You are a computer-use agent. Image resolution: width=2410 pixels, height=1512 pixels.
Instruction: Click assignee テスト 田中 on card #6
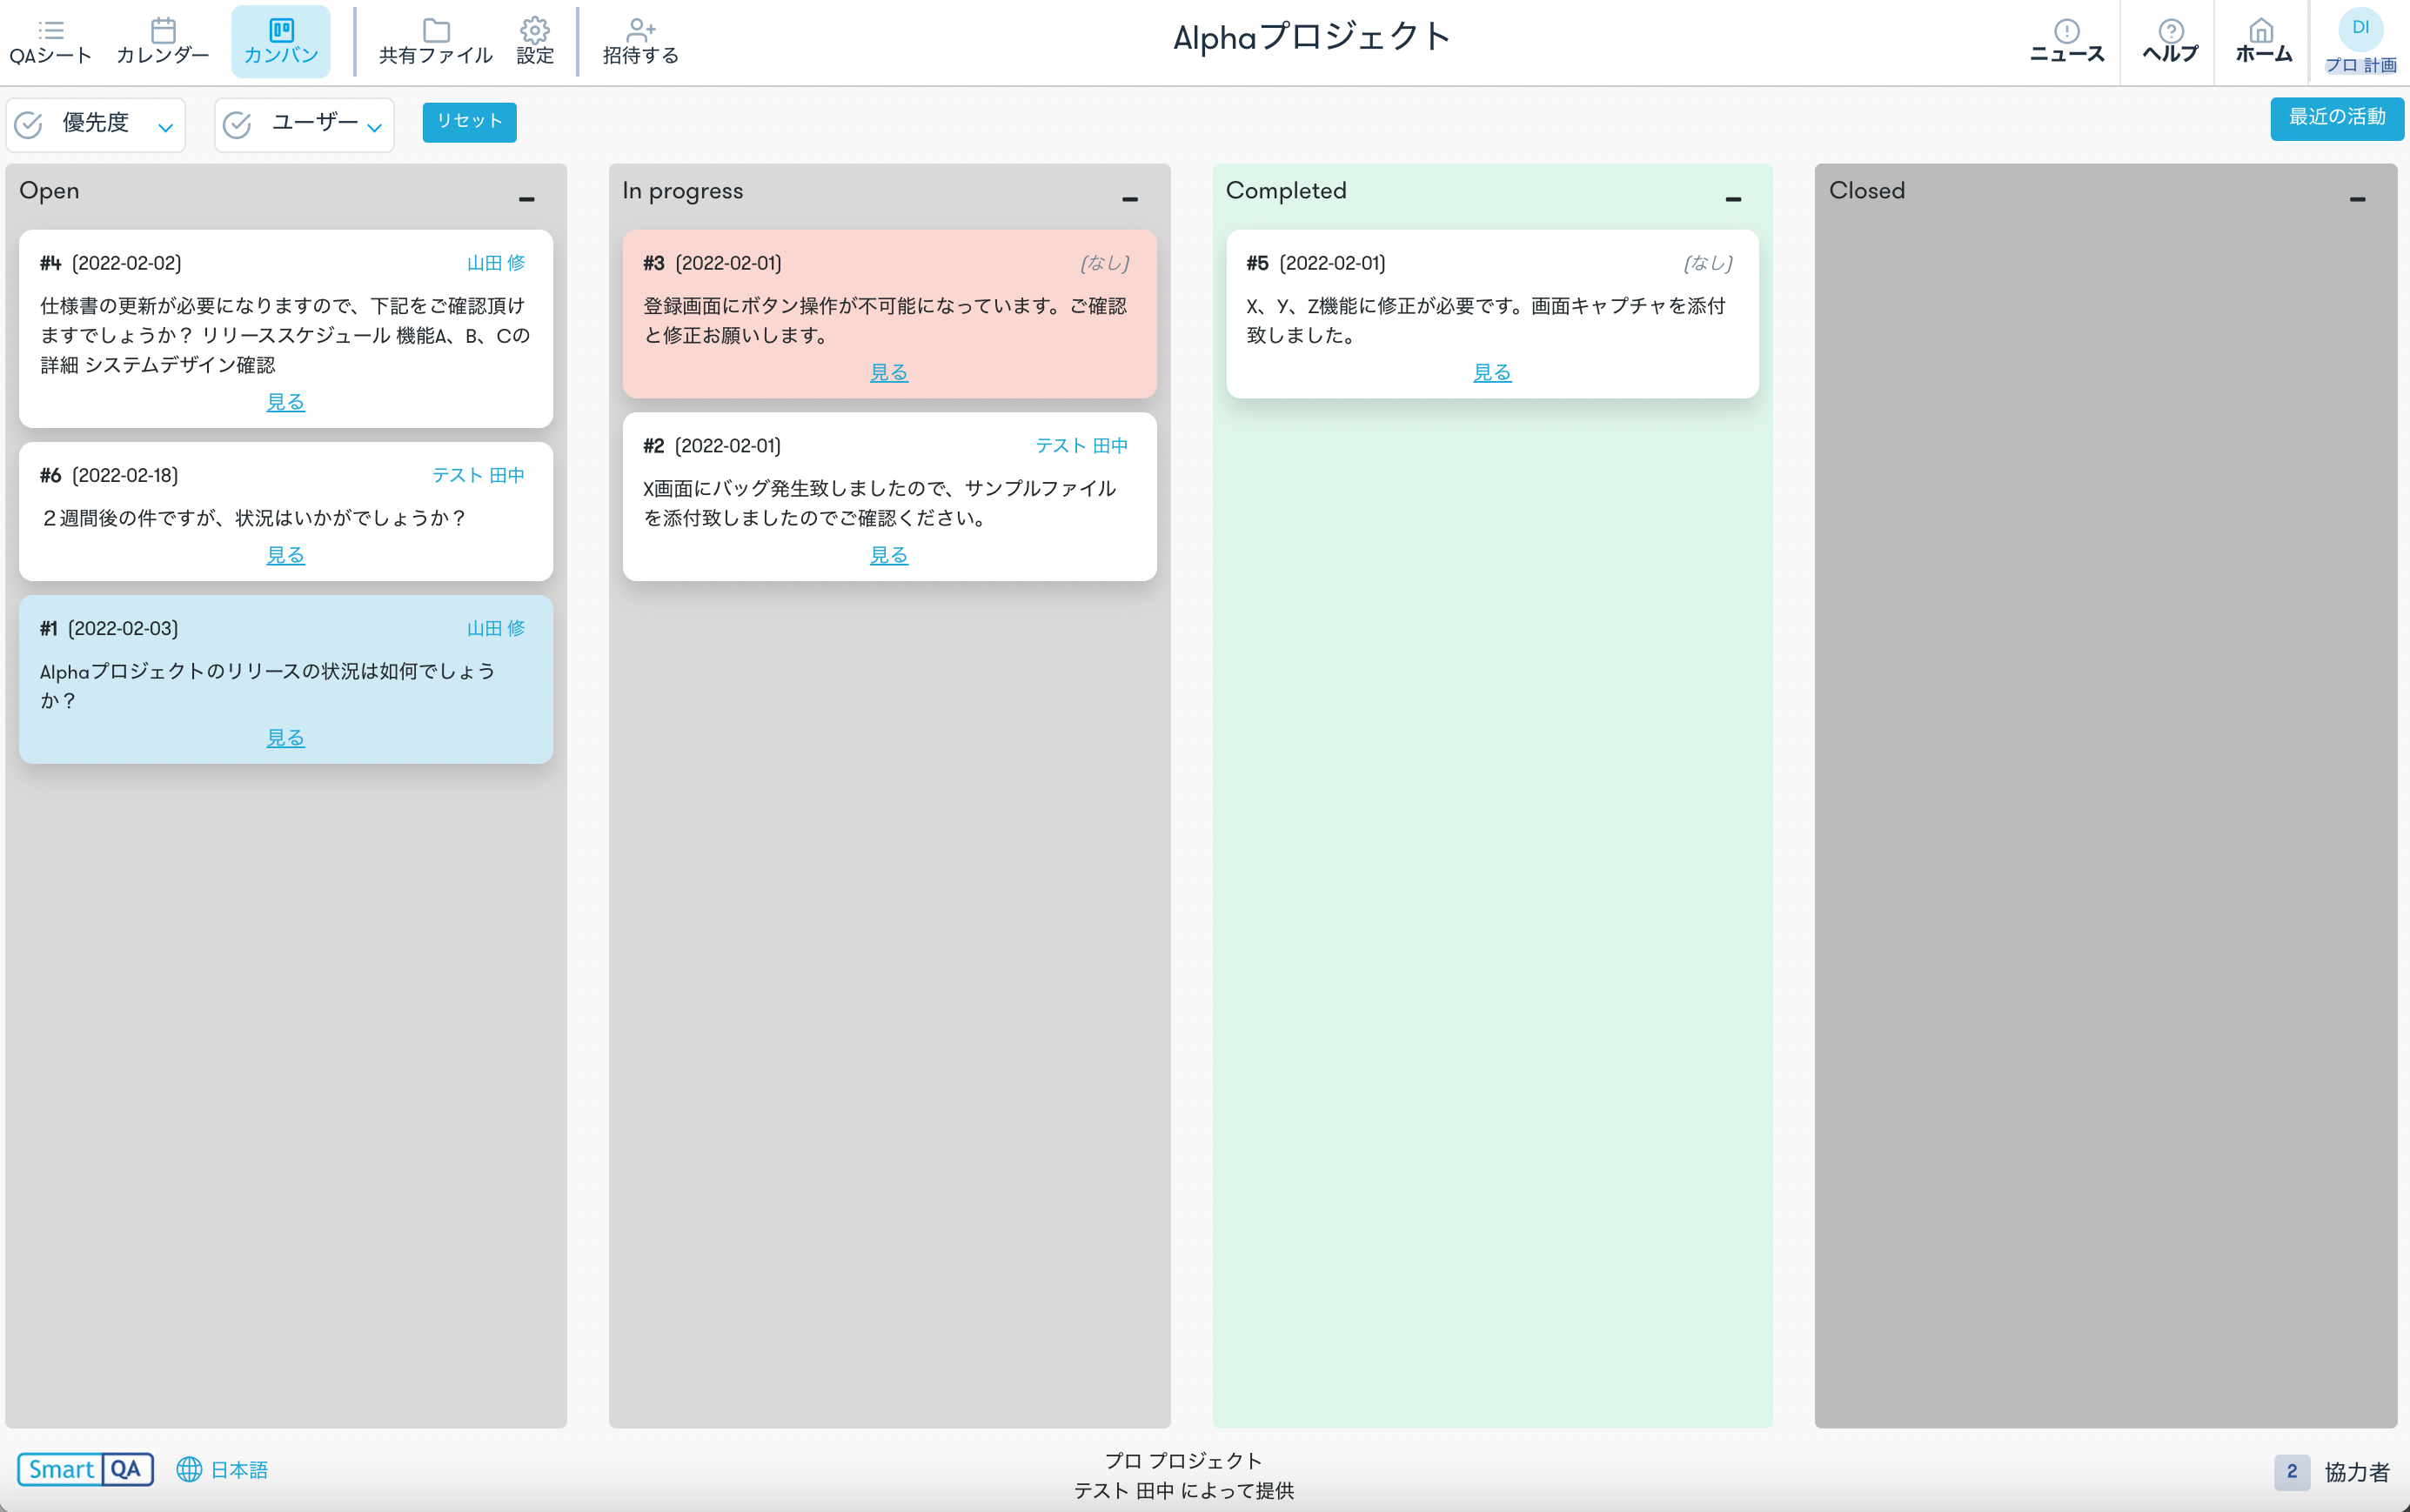(x=478, y=475)
